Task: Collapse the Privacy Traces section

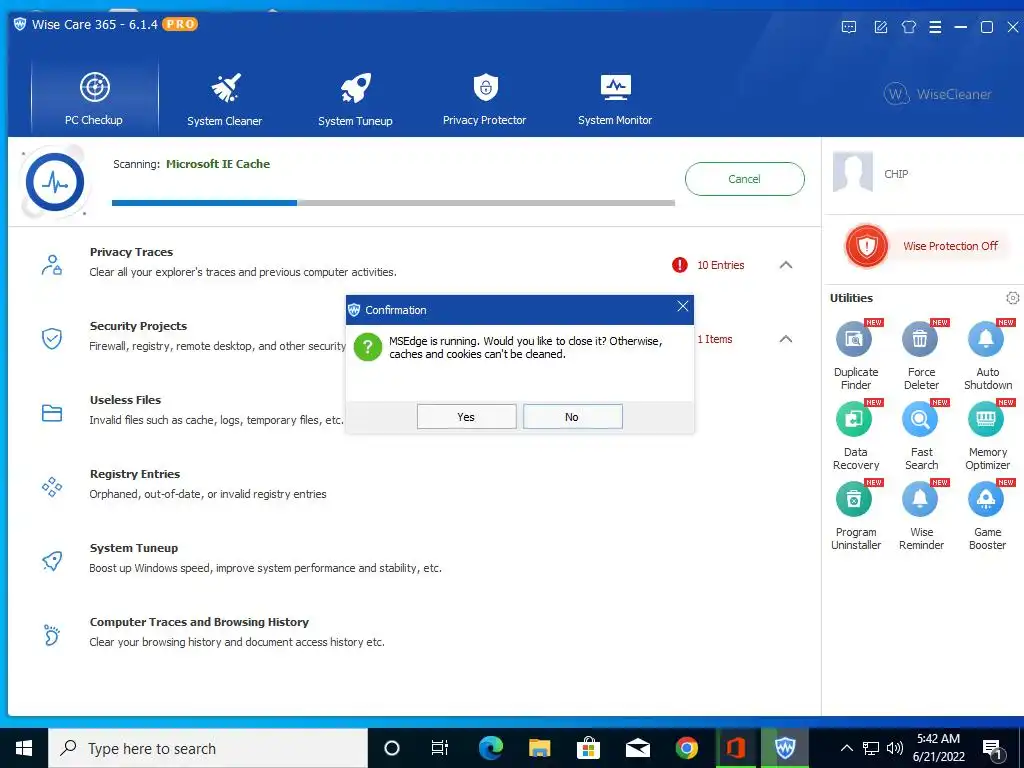Action: click(x=786, y=265)
